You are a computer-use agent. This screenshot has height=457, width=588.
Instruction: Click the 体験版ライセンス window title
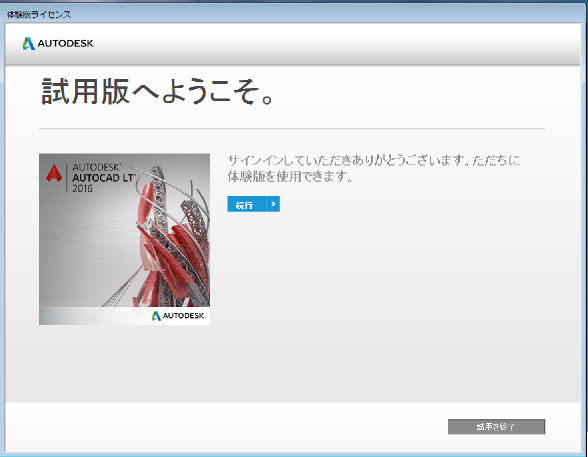pyautogui.click(x=39, y=15)
